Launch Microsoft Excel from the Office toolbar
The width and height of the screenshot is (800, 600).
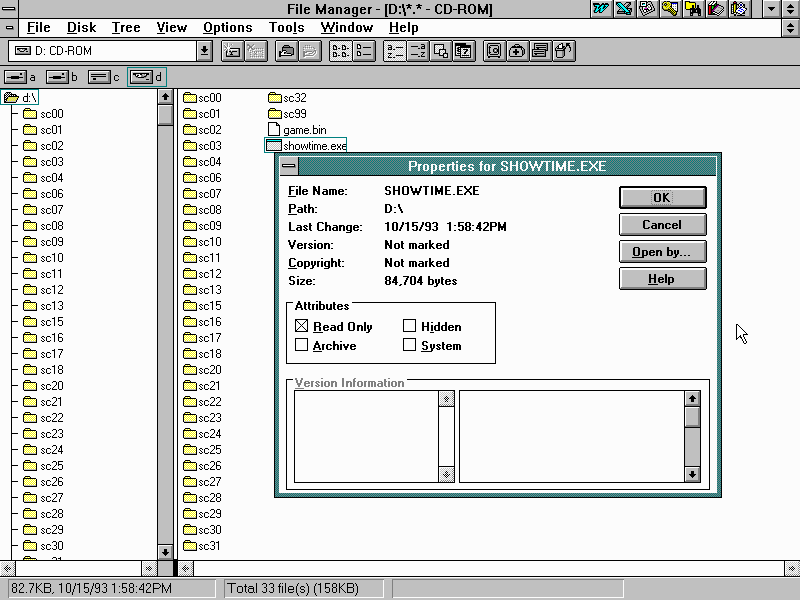coord(624,9)
